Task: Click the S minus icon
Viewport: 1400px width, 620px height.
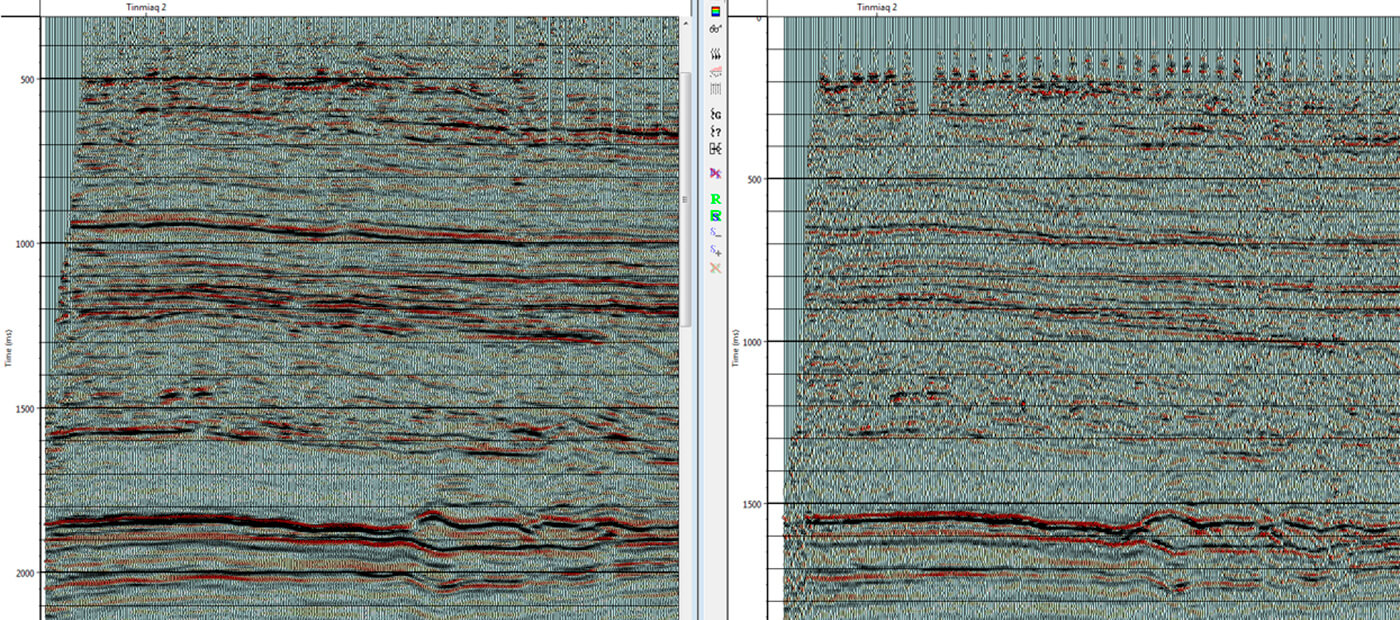Action: coord(716,233)
